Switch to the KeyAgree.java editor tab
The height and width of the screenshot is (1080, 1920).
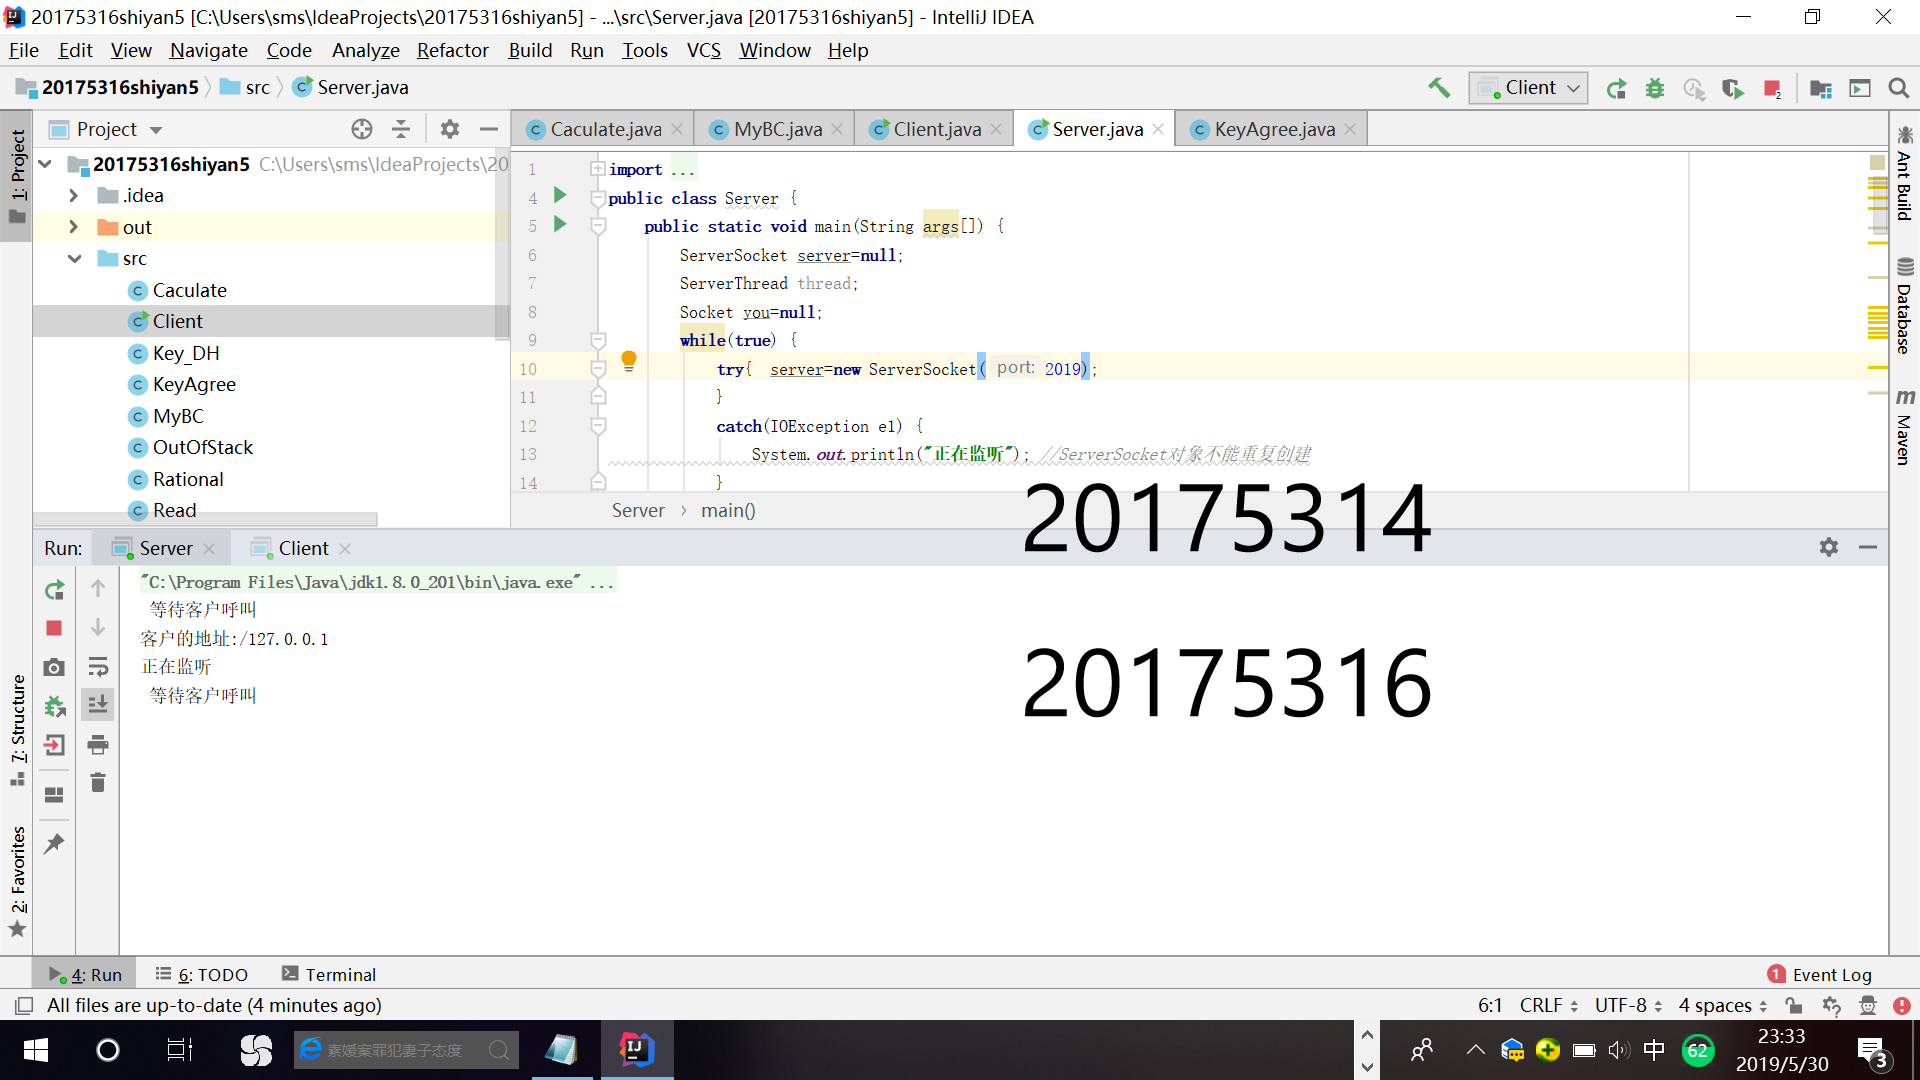point(1273,129)
